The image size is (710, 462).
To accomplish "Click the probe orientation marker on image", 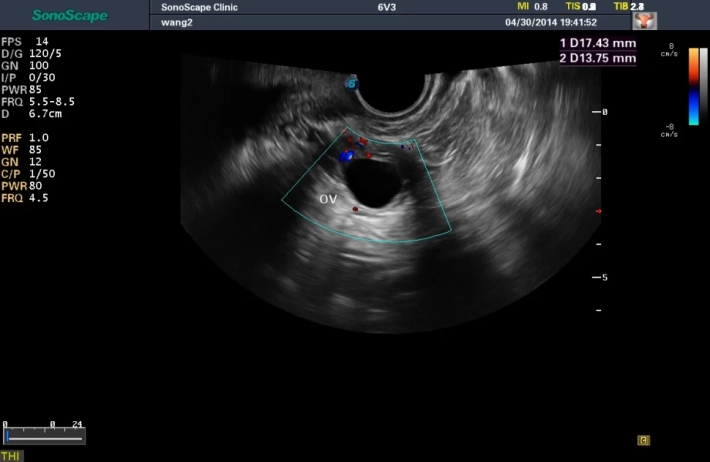I will coord(352,85).
